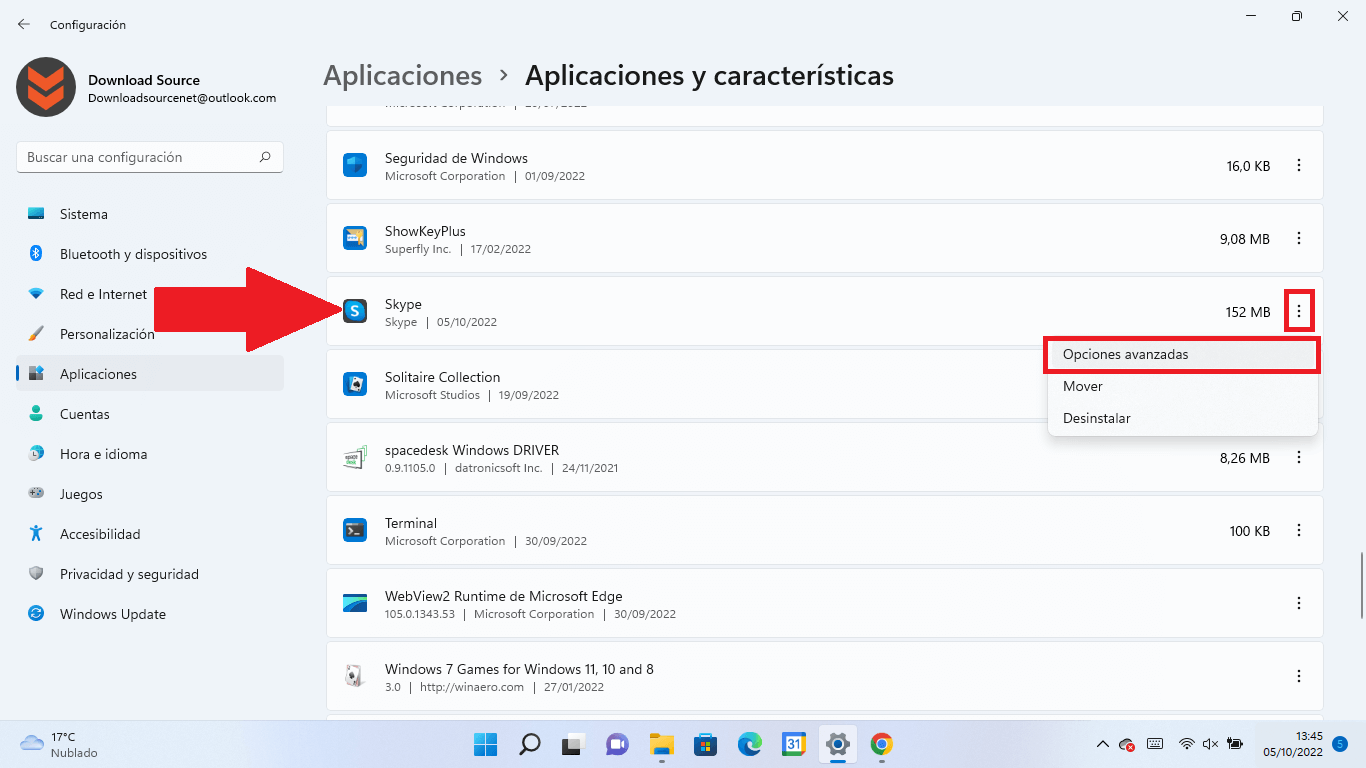Click the Downloadsourcenet@outlook.com account email

182,98
